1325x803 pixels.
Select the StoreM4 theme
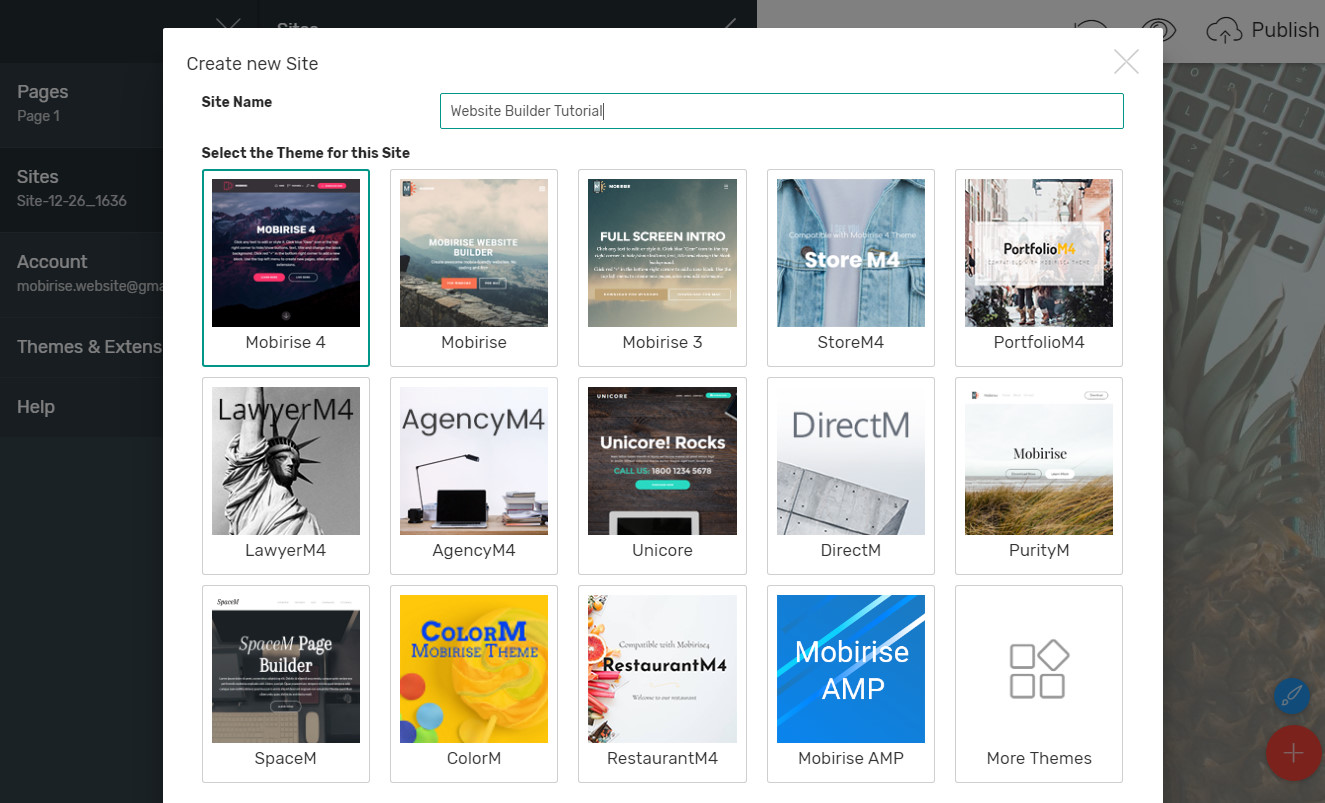point(851,268)
